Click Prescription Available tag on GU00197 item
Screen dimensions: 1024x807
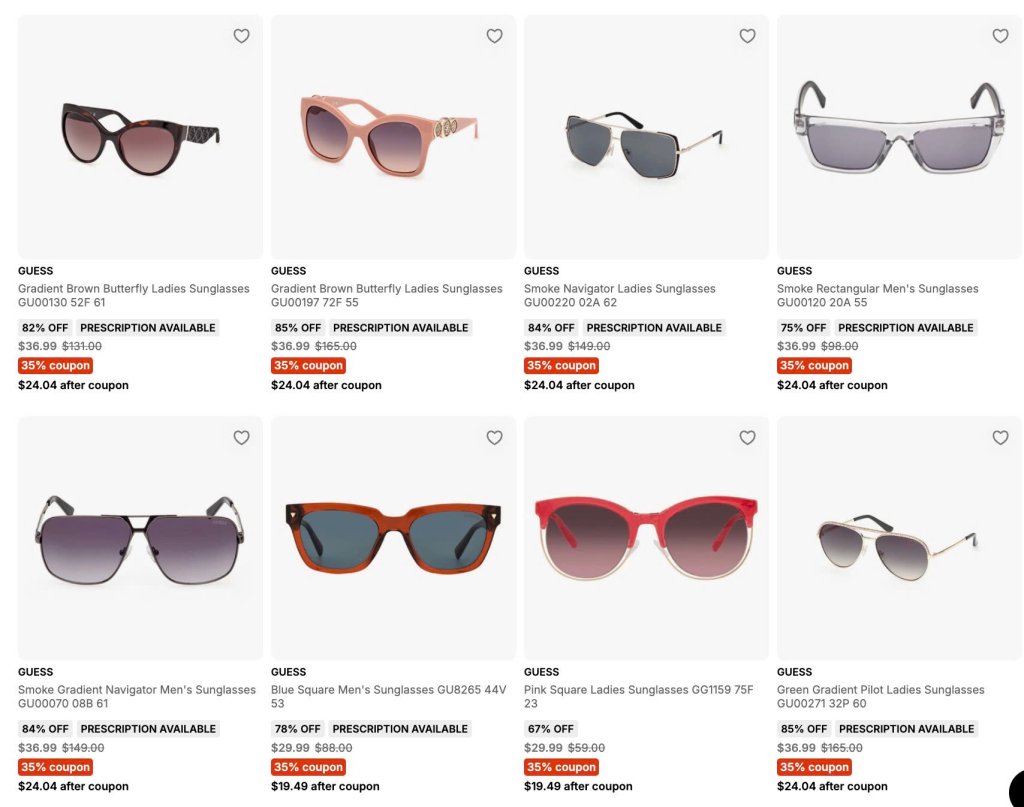(x=400, y=328)
